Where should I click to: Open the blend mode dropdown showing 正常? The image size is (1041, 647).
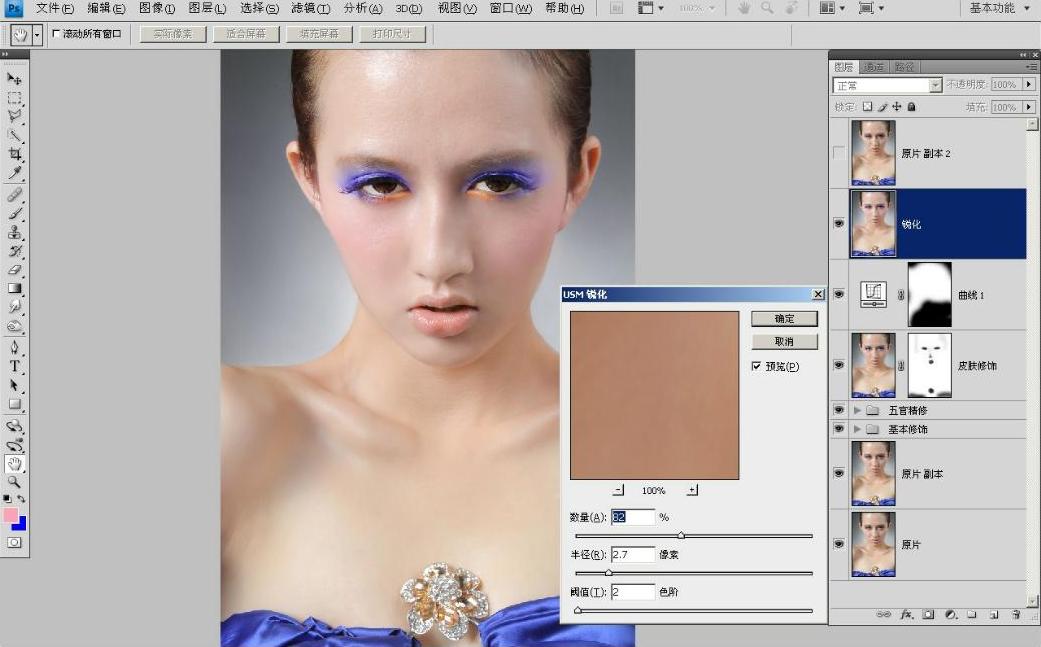tap(888, 85)
